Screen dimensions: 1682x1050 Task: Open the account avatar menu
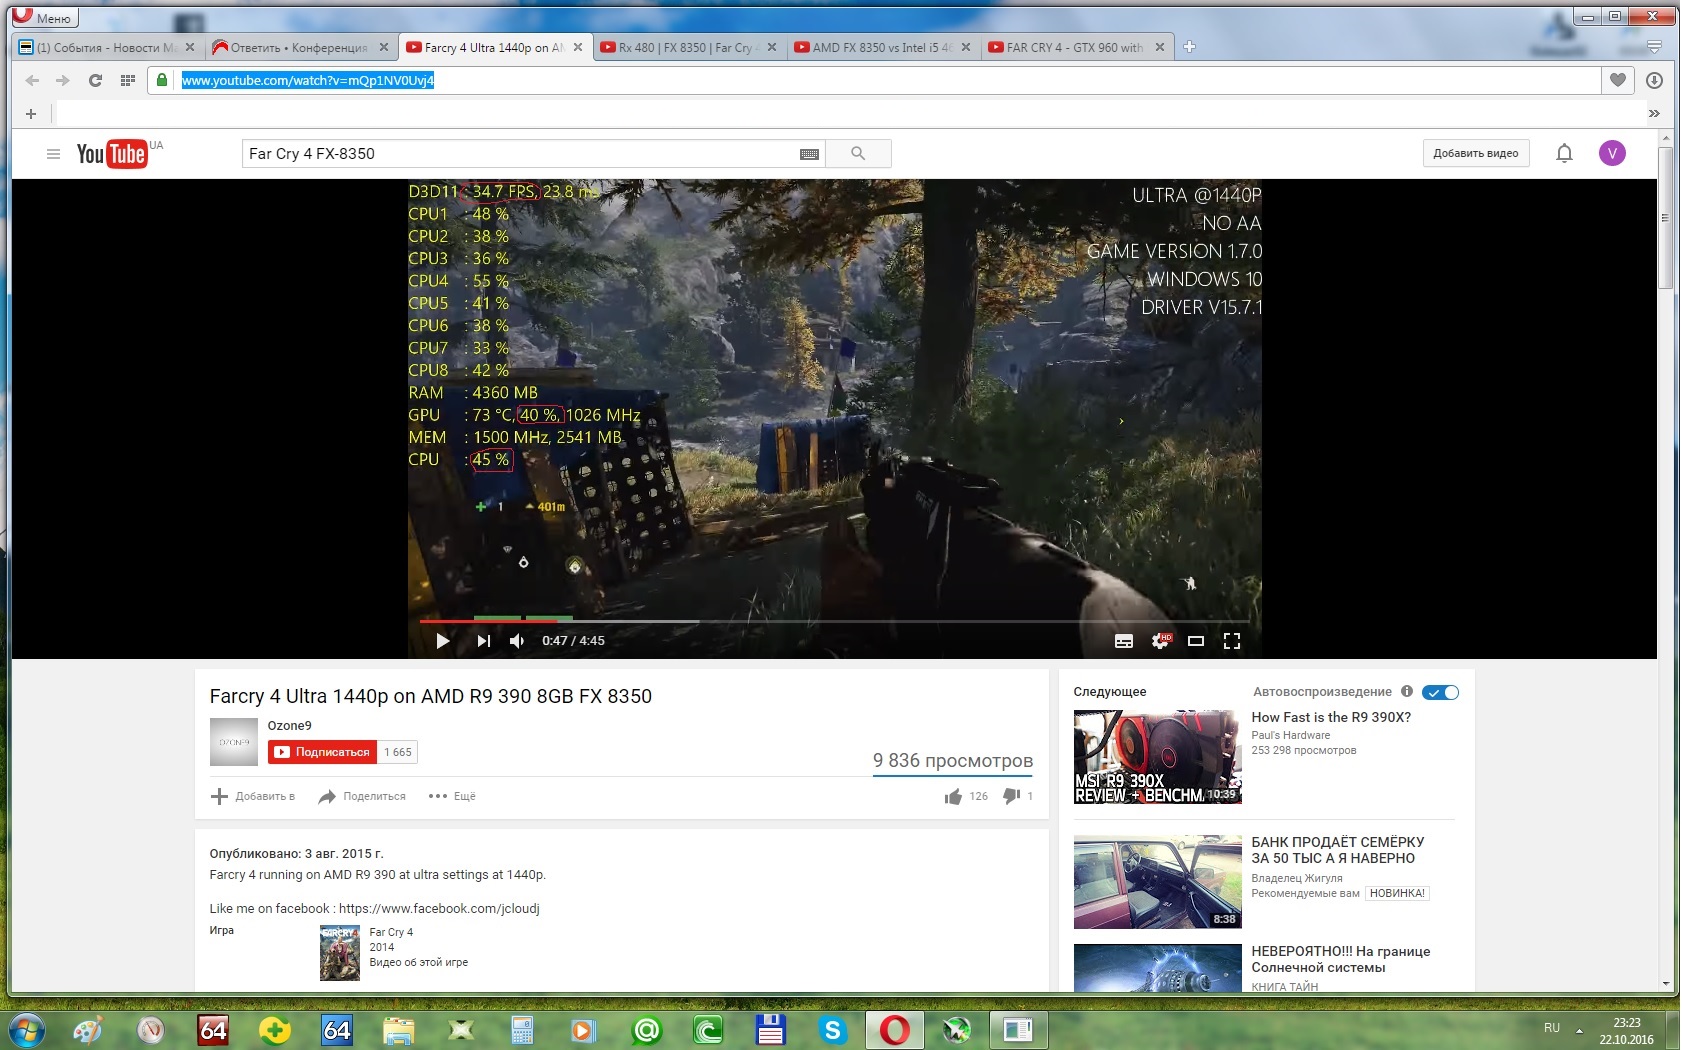point(1612,153)
